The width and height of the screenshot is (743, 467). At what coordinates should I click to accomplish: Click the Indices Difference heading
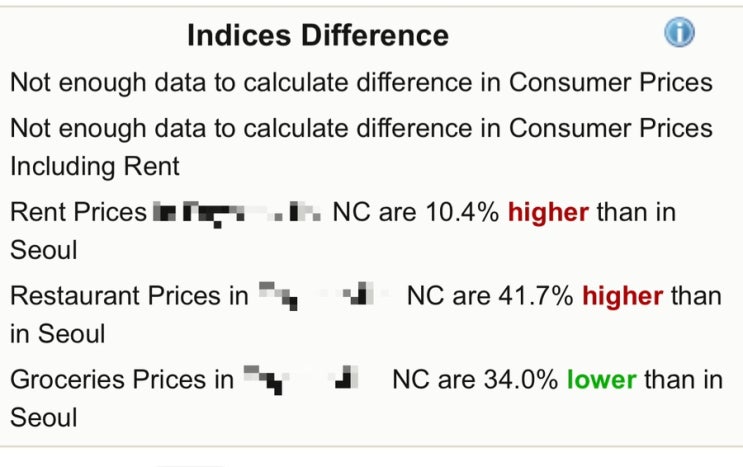318,36
